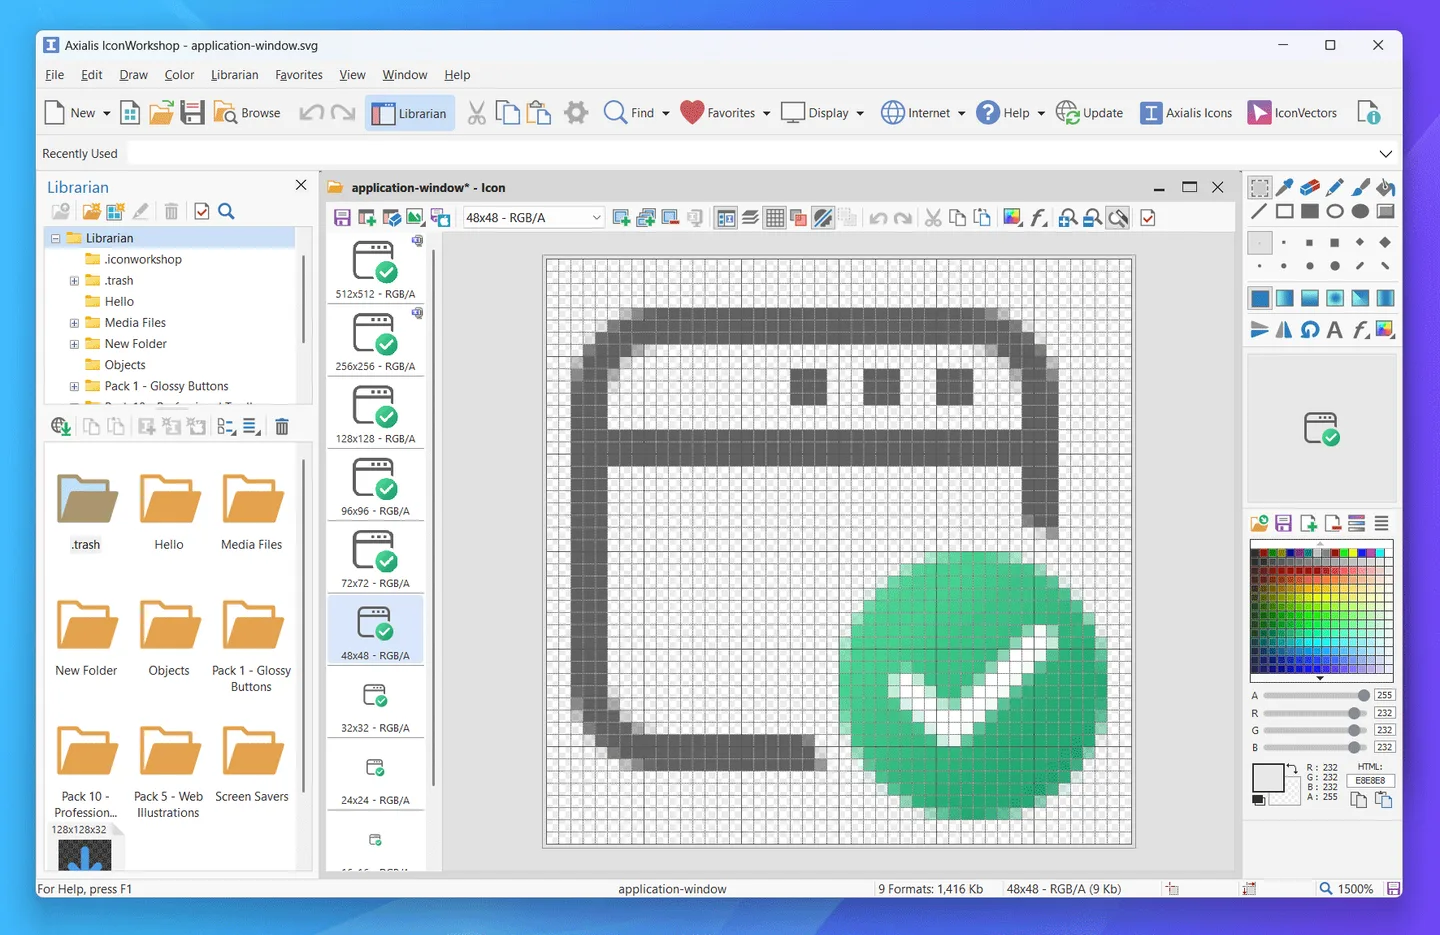The height and width of the screenshot is (935, 1440).
Task: Open the Favorites dropdown arrow
Action: click(x=767, y=113)
